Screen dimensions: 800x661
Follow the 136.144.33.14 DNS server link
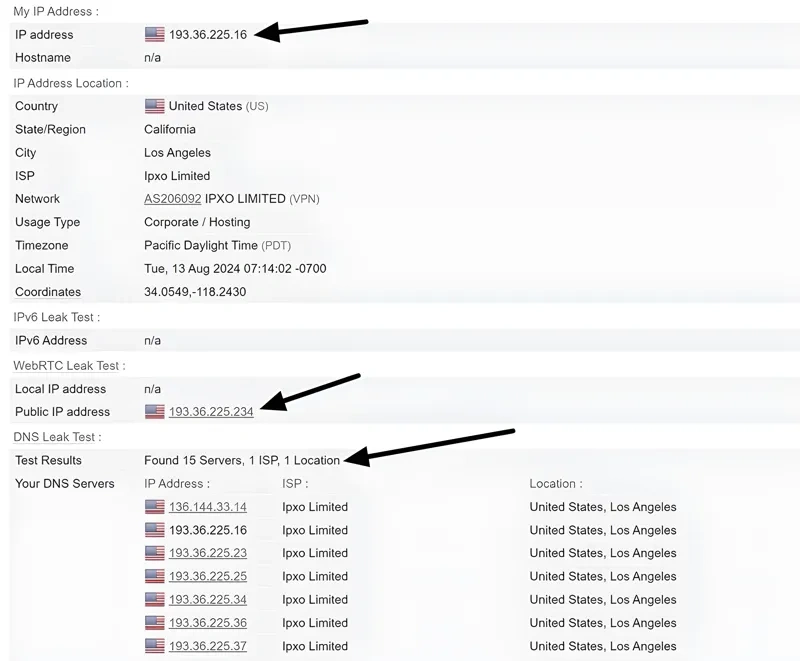pos(208,506)
